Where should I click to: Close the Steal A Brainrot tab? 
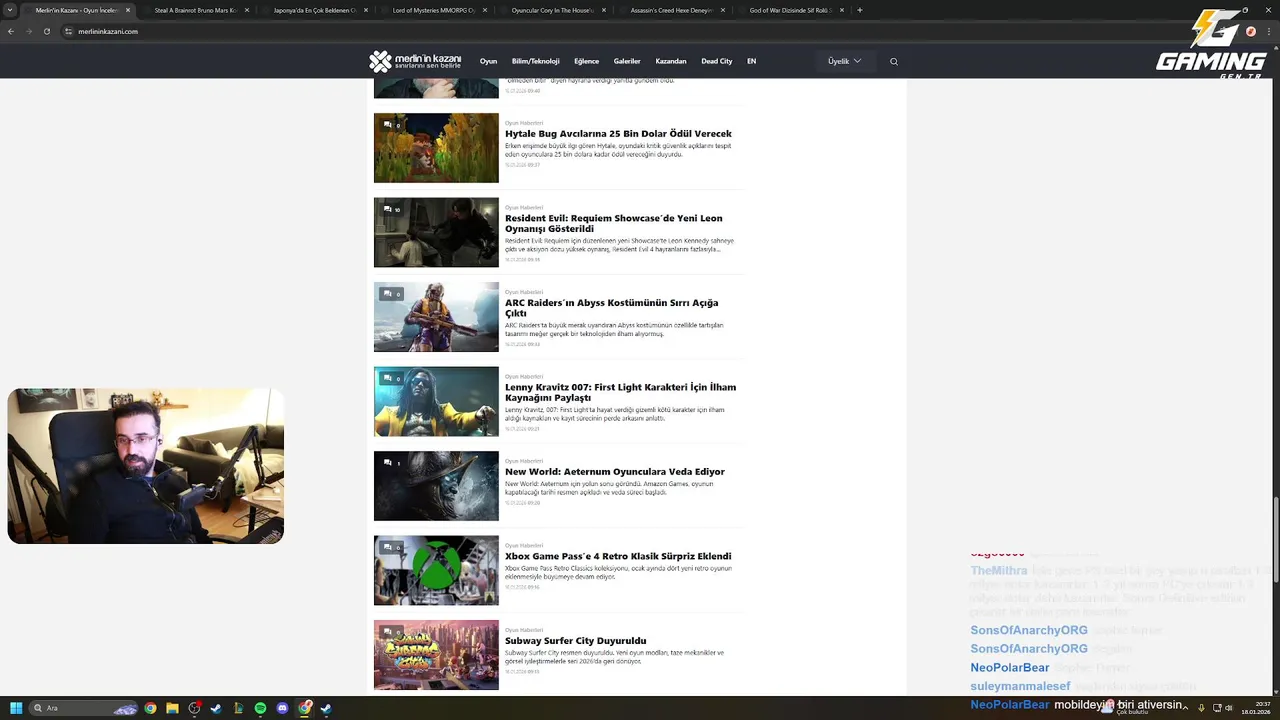click(246, 10)
